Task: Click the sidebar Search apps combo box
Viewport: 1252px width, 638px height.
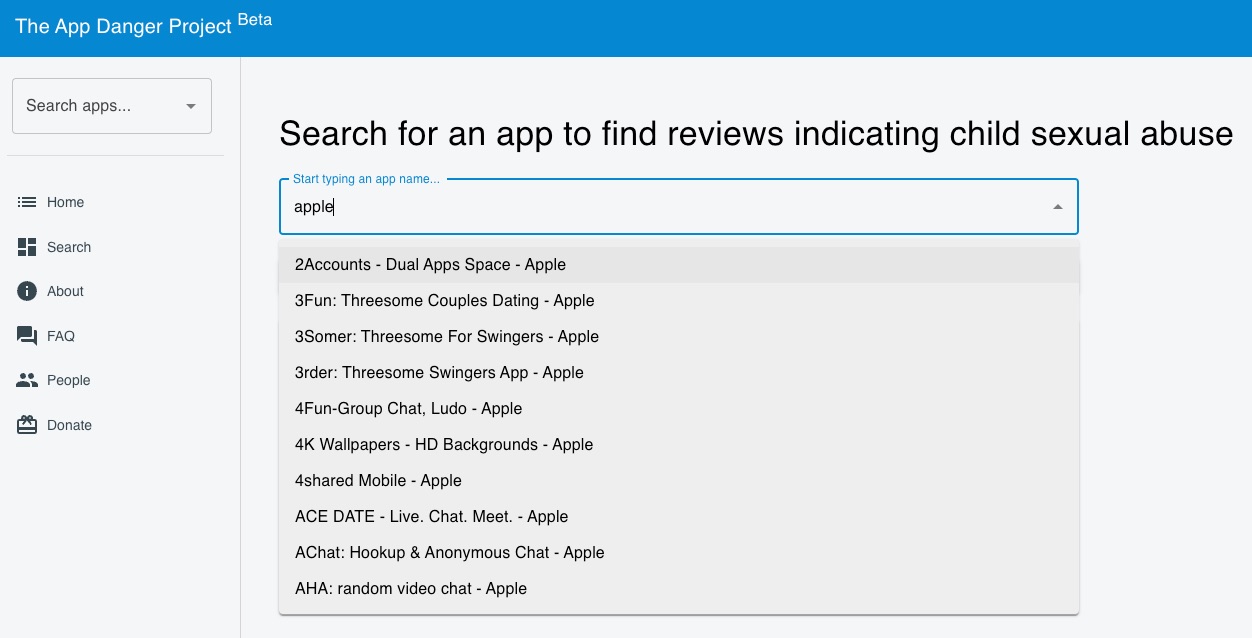Action: point(100,106)
